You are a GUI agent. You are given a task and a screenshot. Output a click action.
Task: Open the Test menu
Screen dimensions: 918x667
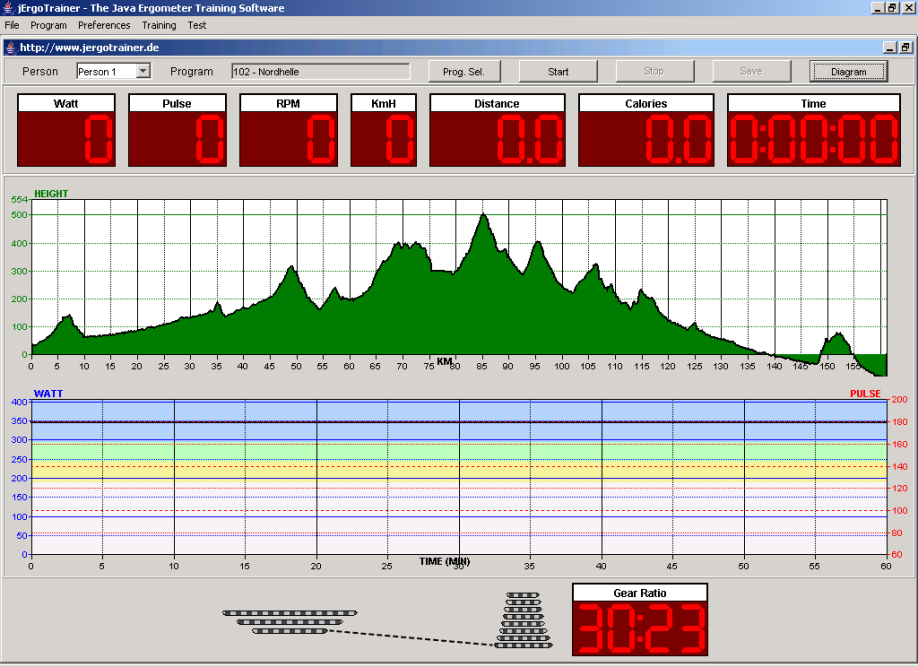point(197,25)
